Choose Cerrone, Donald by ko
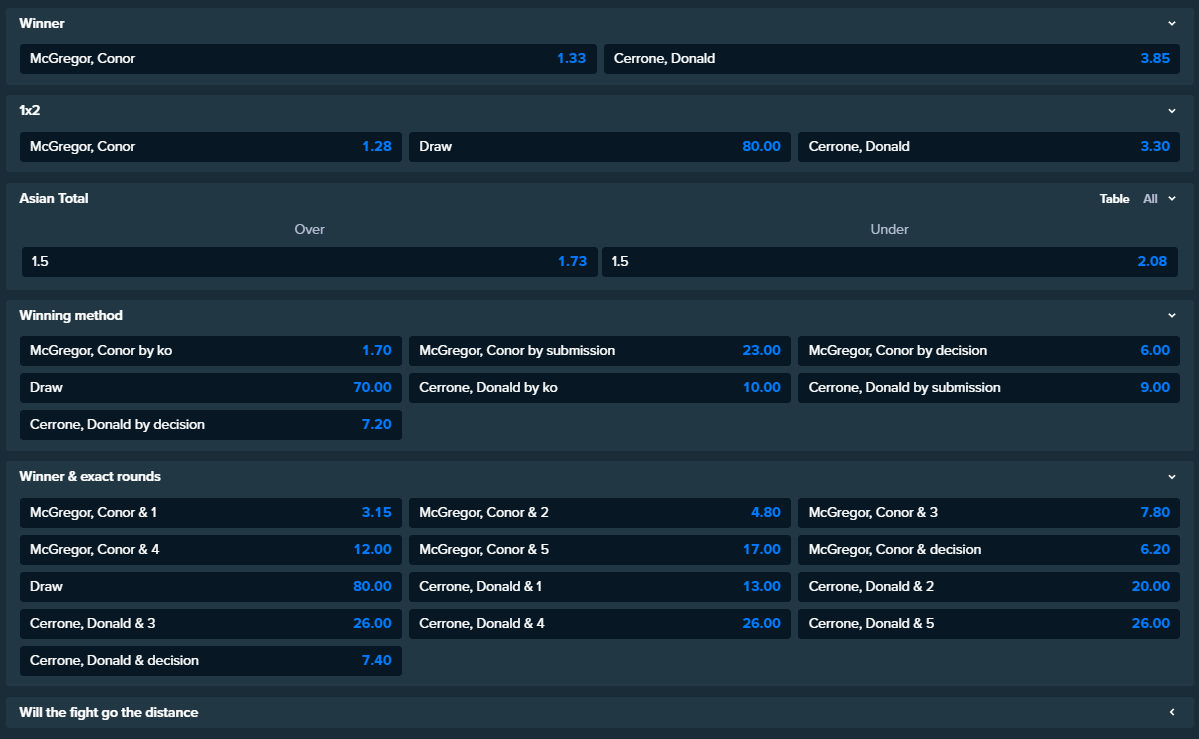The width and height of the screenshot is (1199, 739). [600, 388]
